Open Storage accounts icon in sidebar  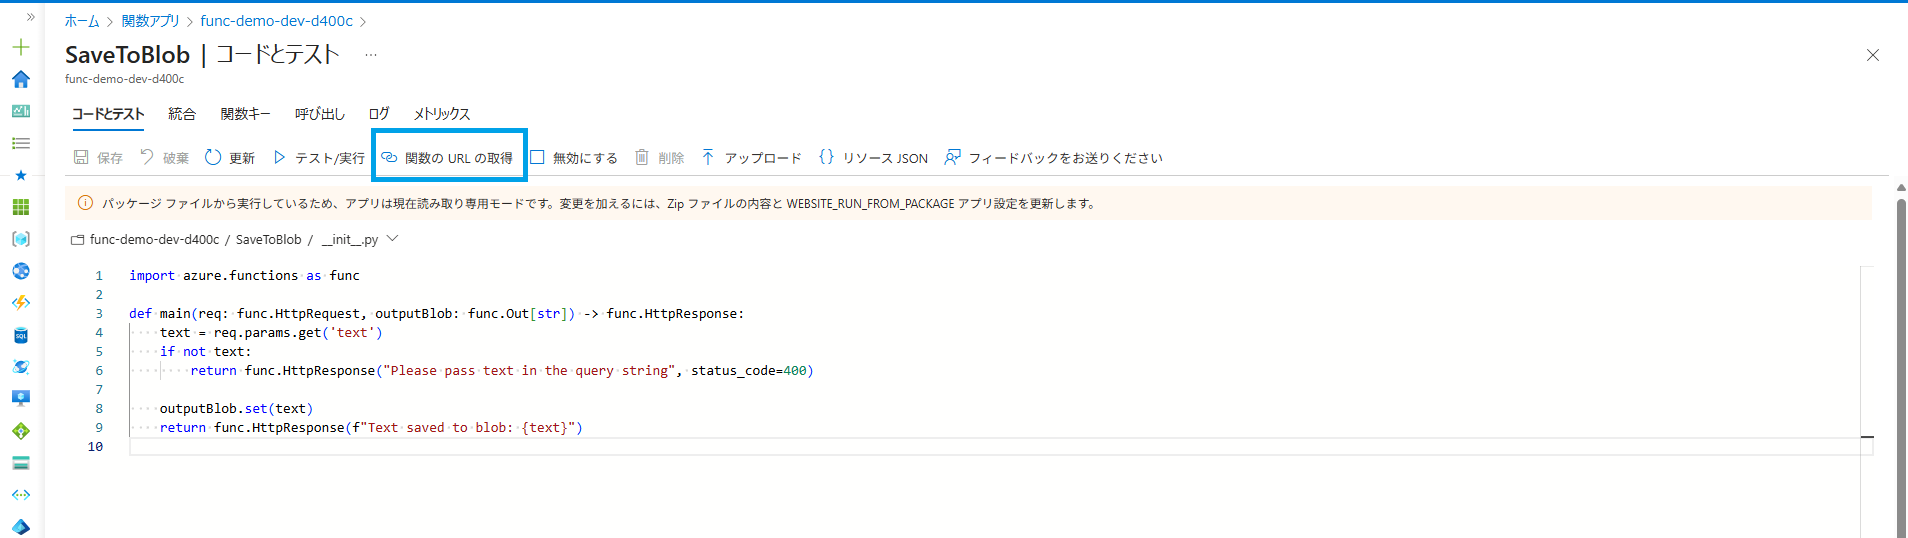pyautogui.click(x=21, y=463)
